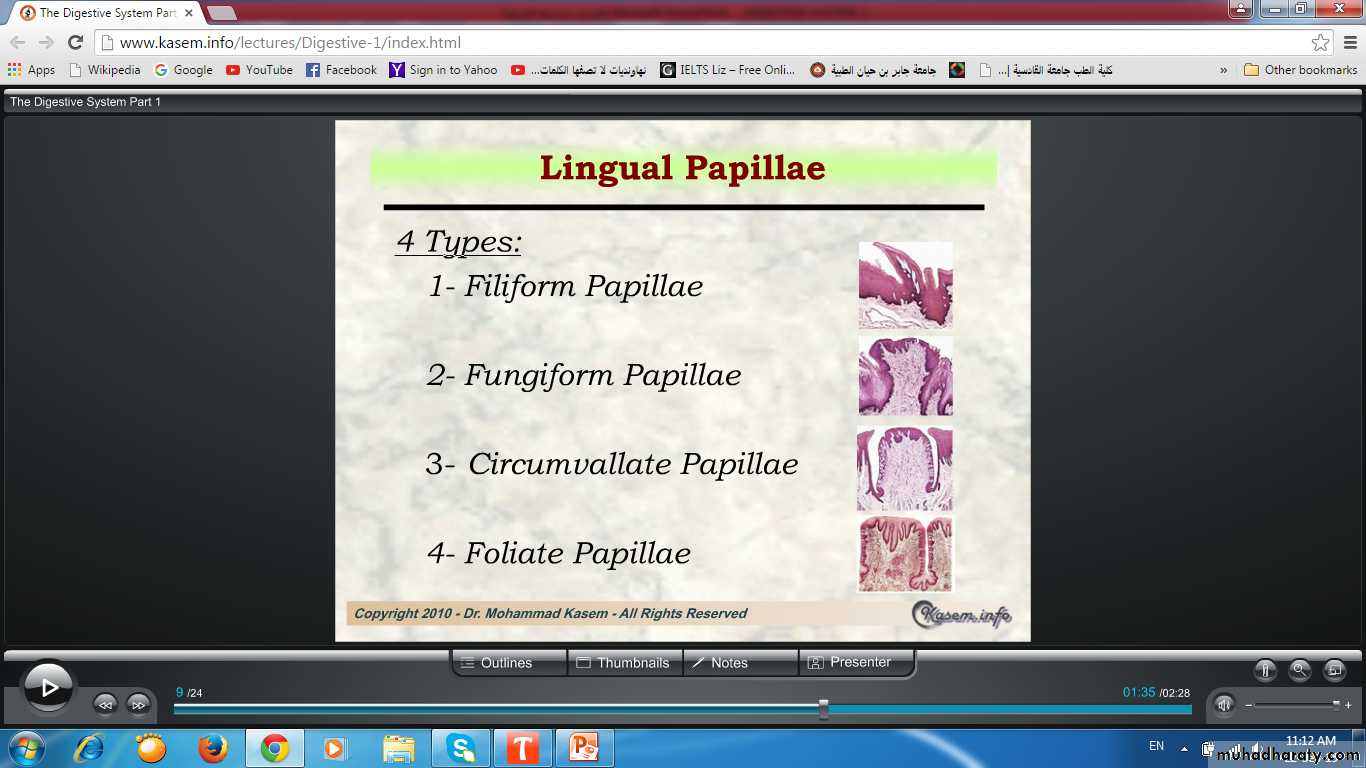Go to the previous slide
Screen dimensions: 1366x768
click(105, 704)
